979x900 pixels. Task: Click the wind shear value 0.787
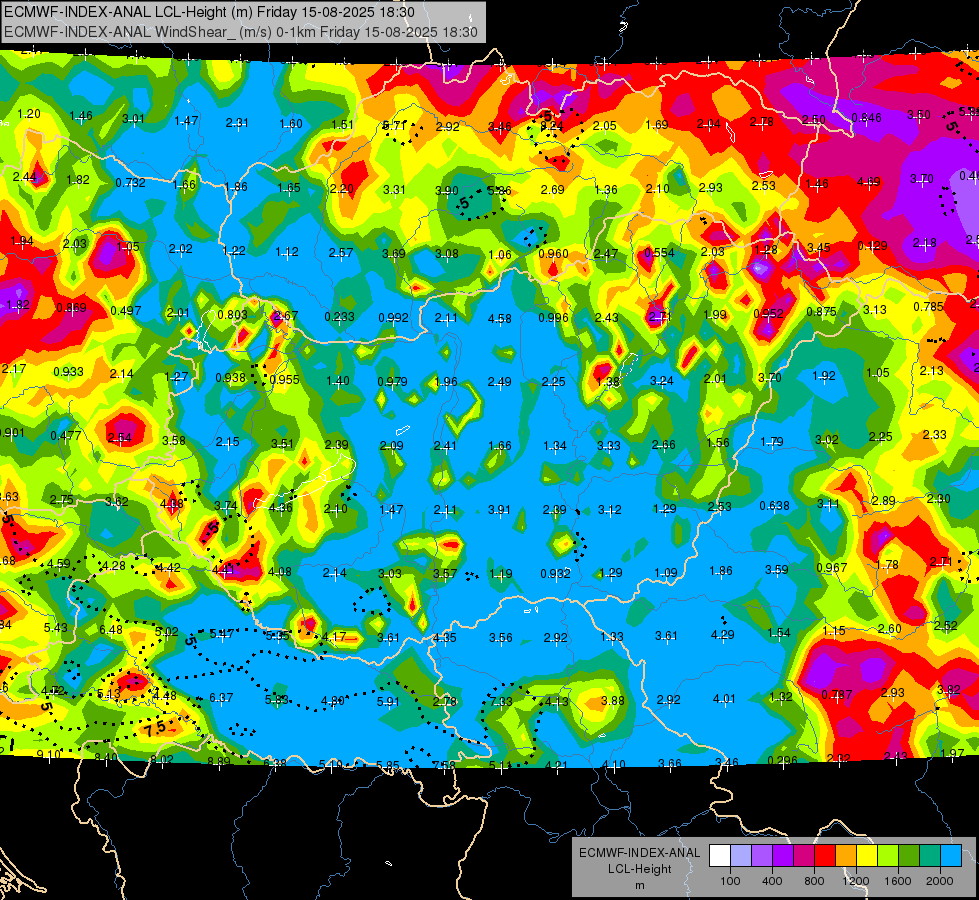[x=837, y=695]
